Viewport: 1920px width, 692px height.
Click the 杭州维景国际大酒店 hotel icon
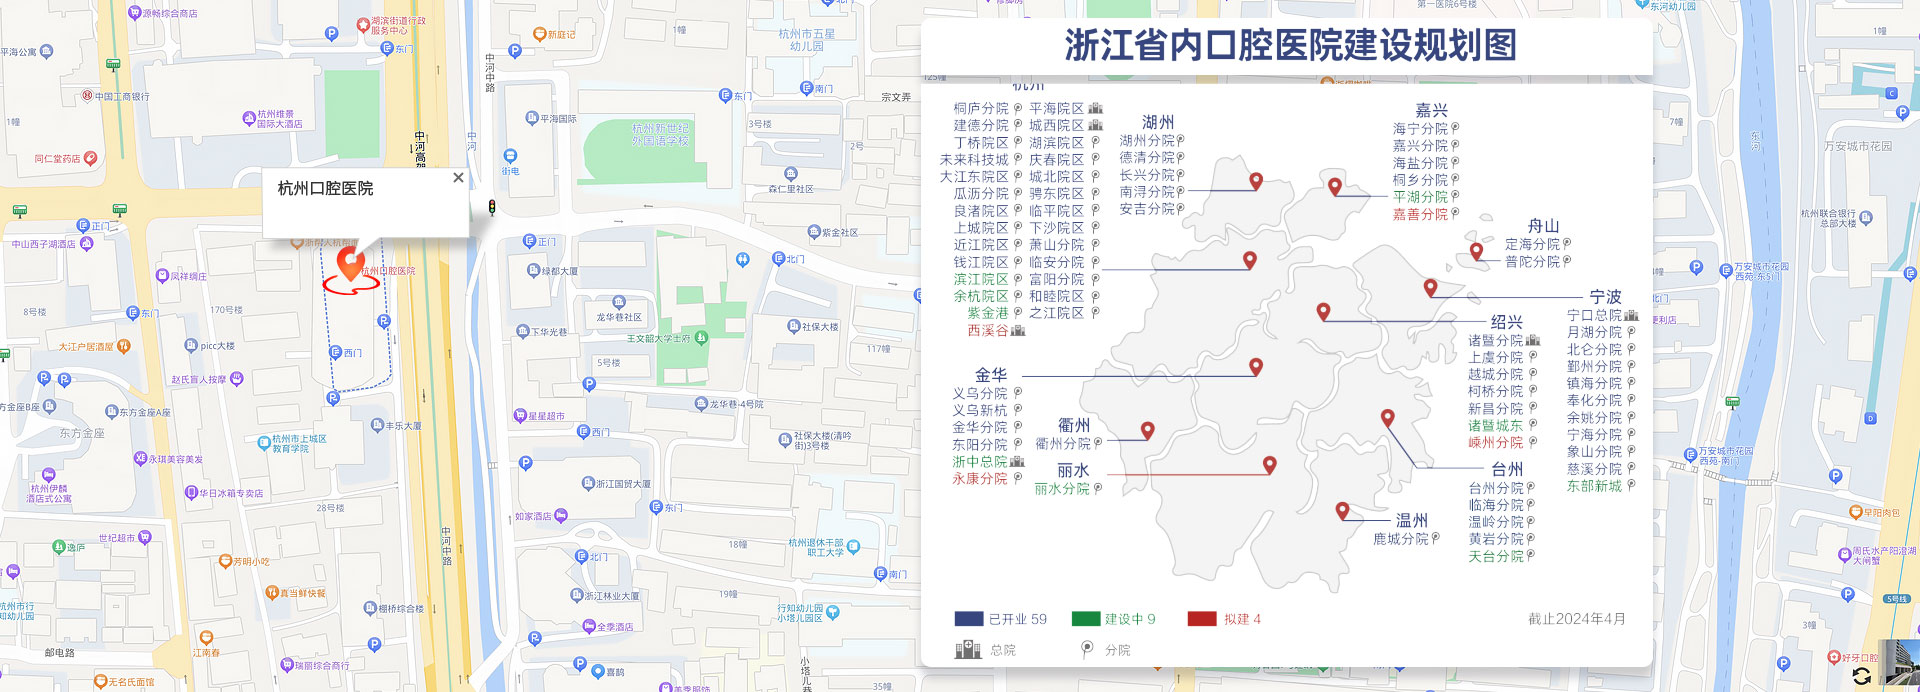point(249,119)
